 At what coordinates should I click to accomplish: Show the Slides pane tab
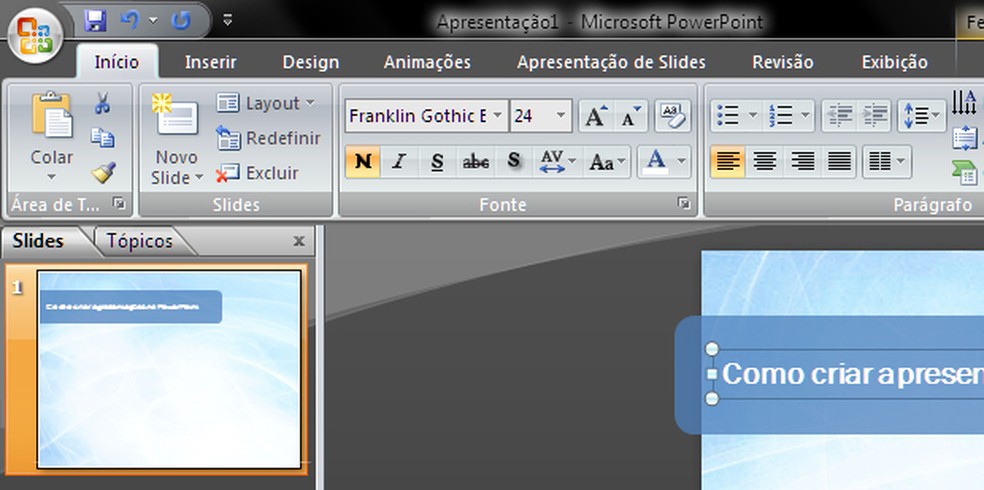coord(39,241)
